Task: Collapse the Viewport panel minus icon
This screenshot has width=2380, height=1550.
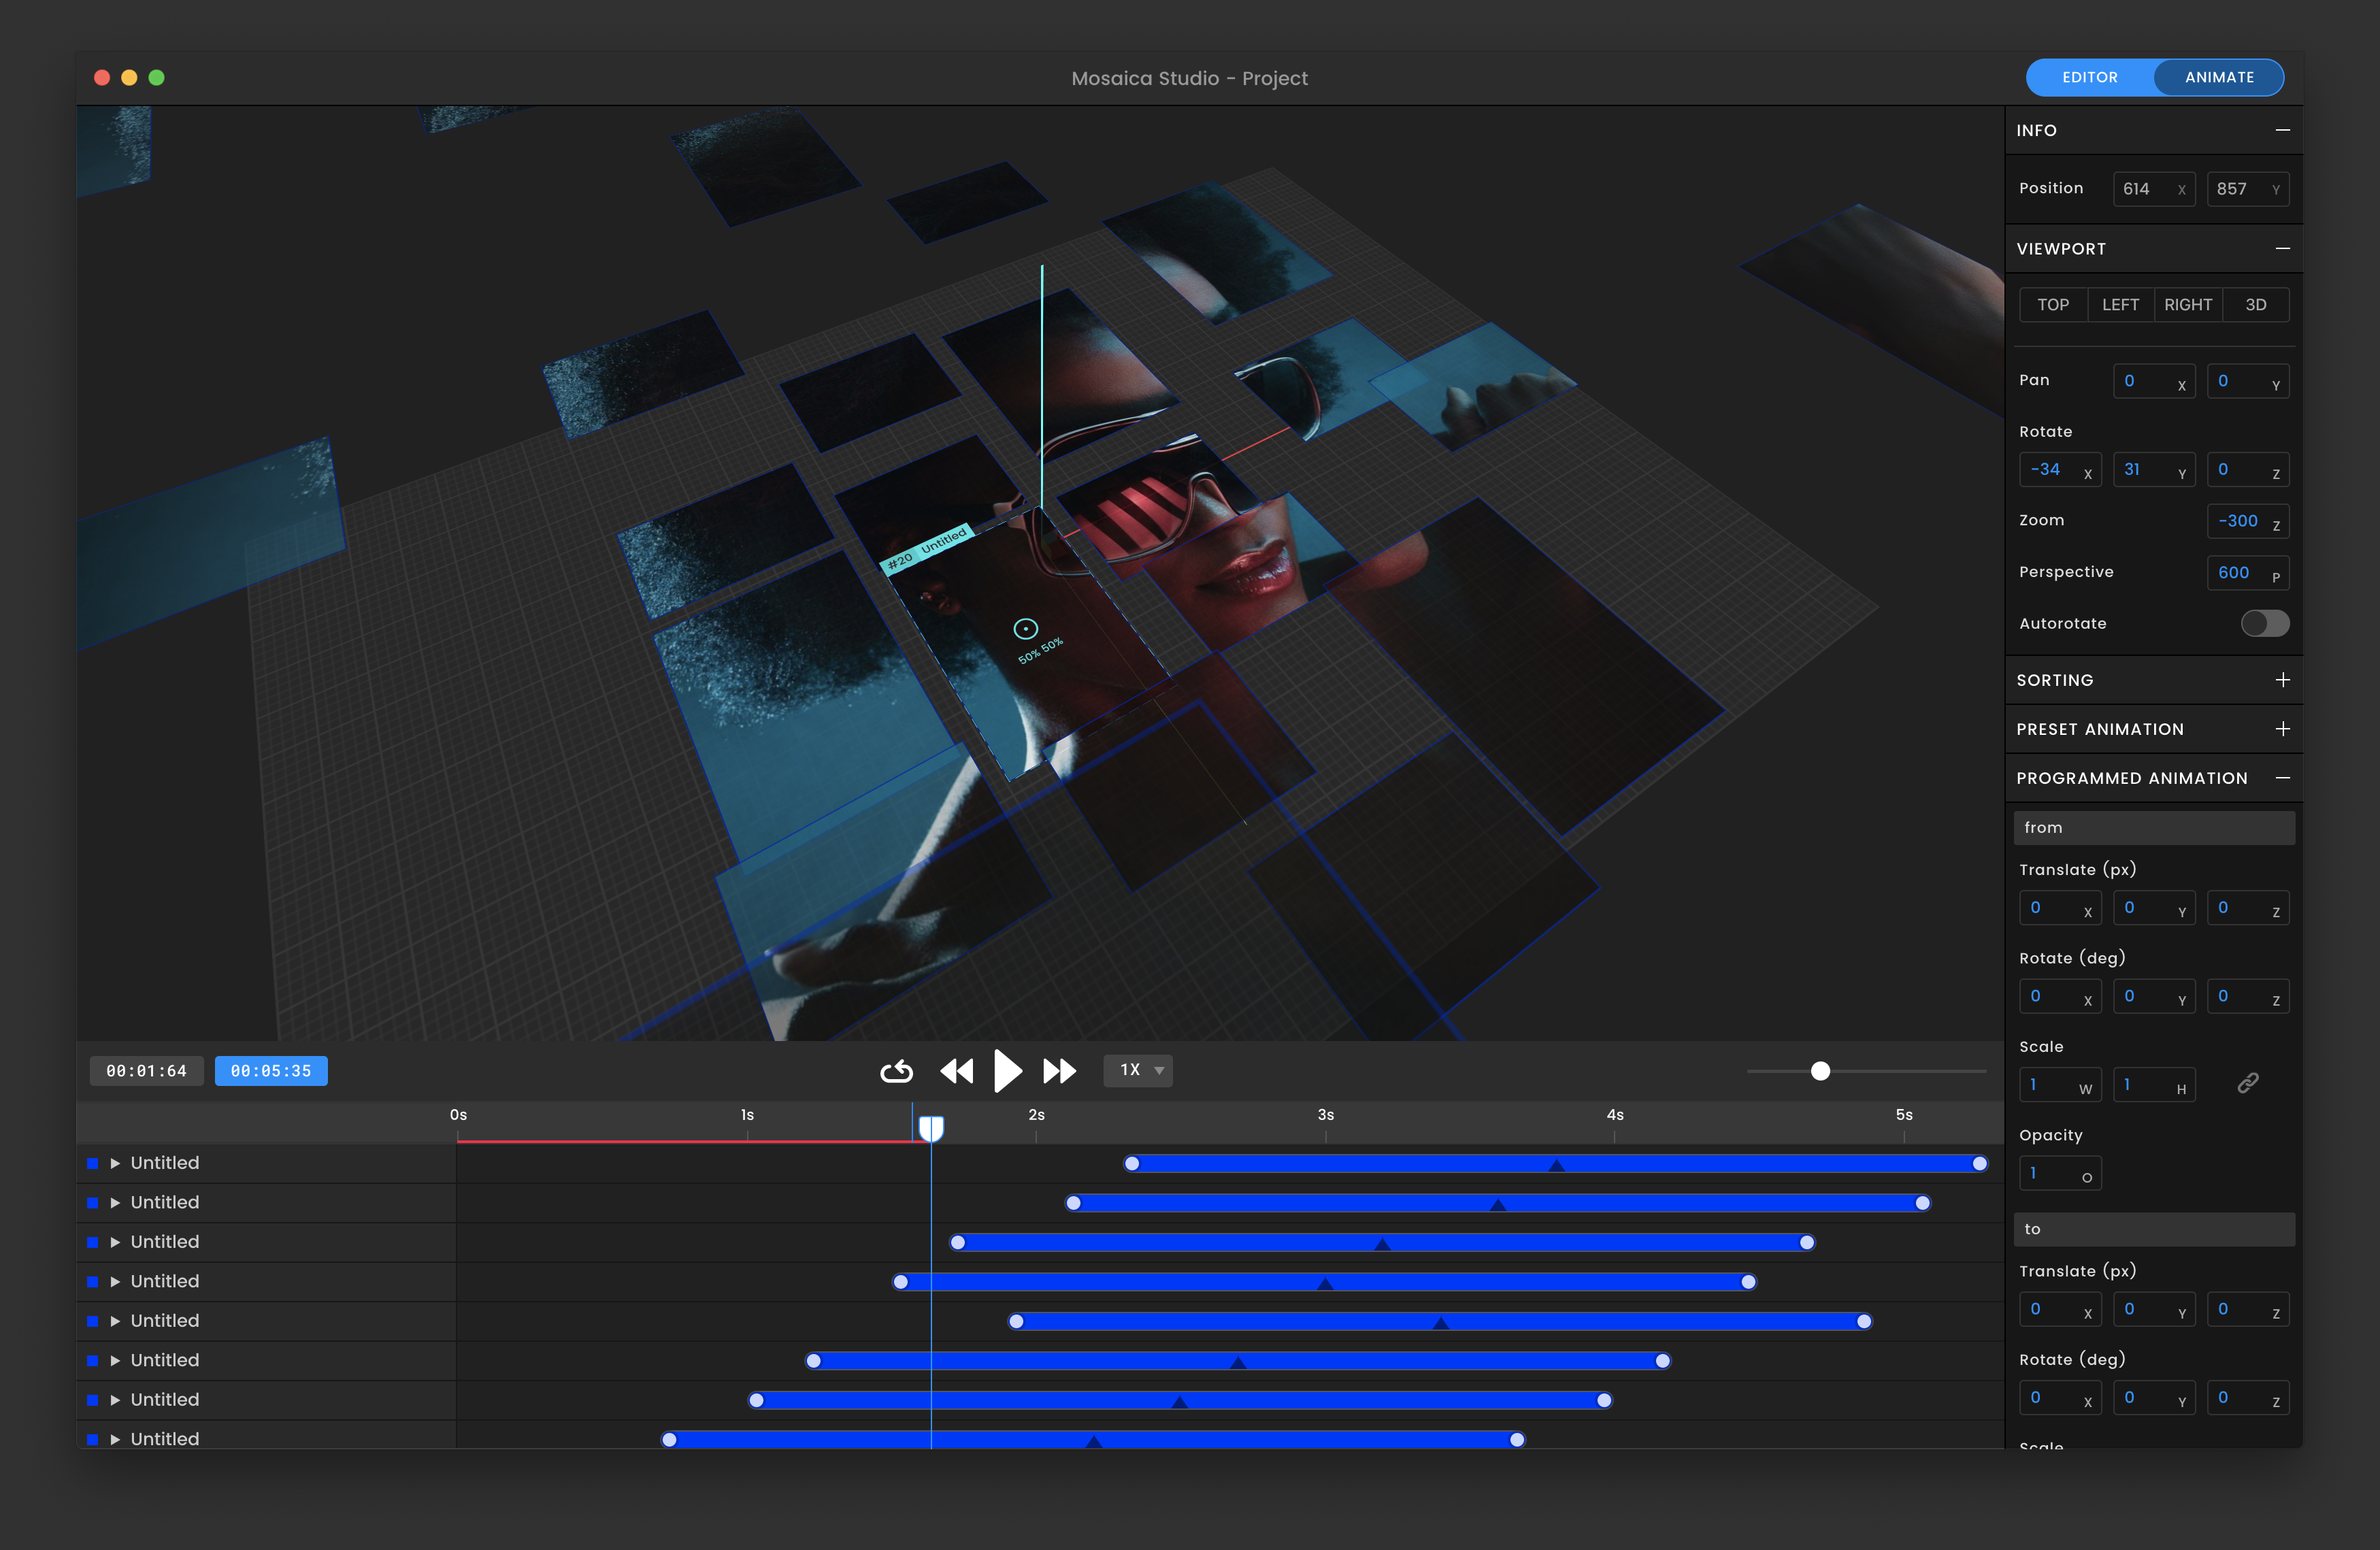Action: pyautogui.click(x=2282, y=249)
